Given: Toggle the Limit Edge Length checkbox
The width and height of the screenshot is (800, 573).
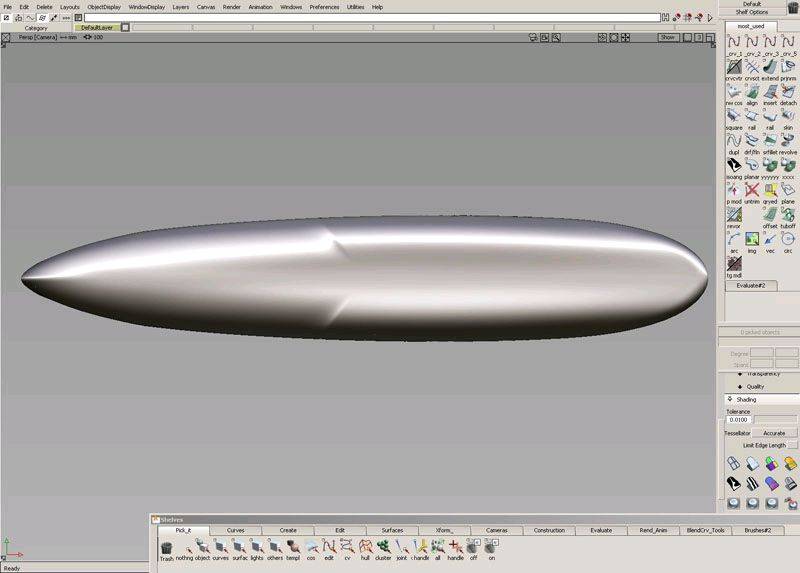Looking at the screenshot, I should [x=792, y=445].
